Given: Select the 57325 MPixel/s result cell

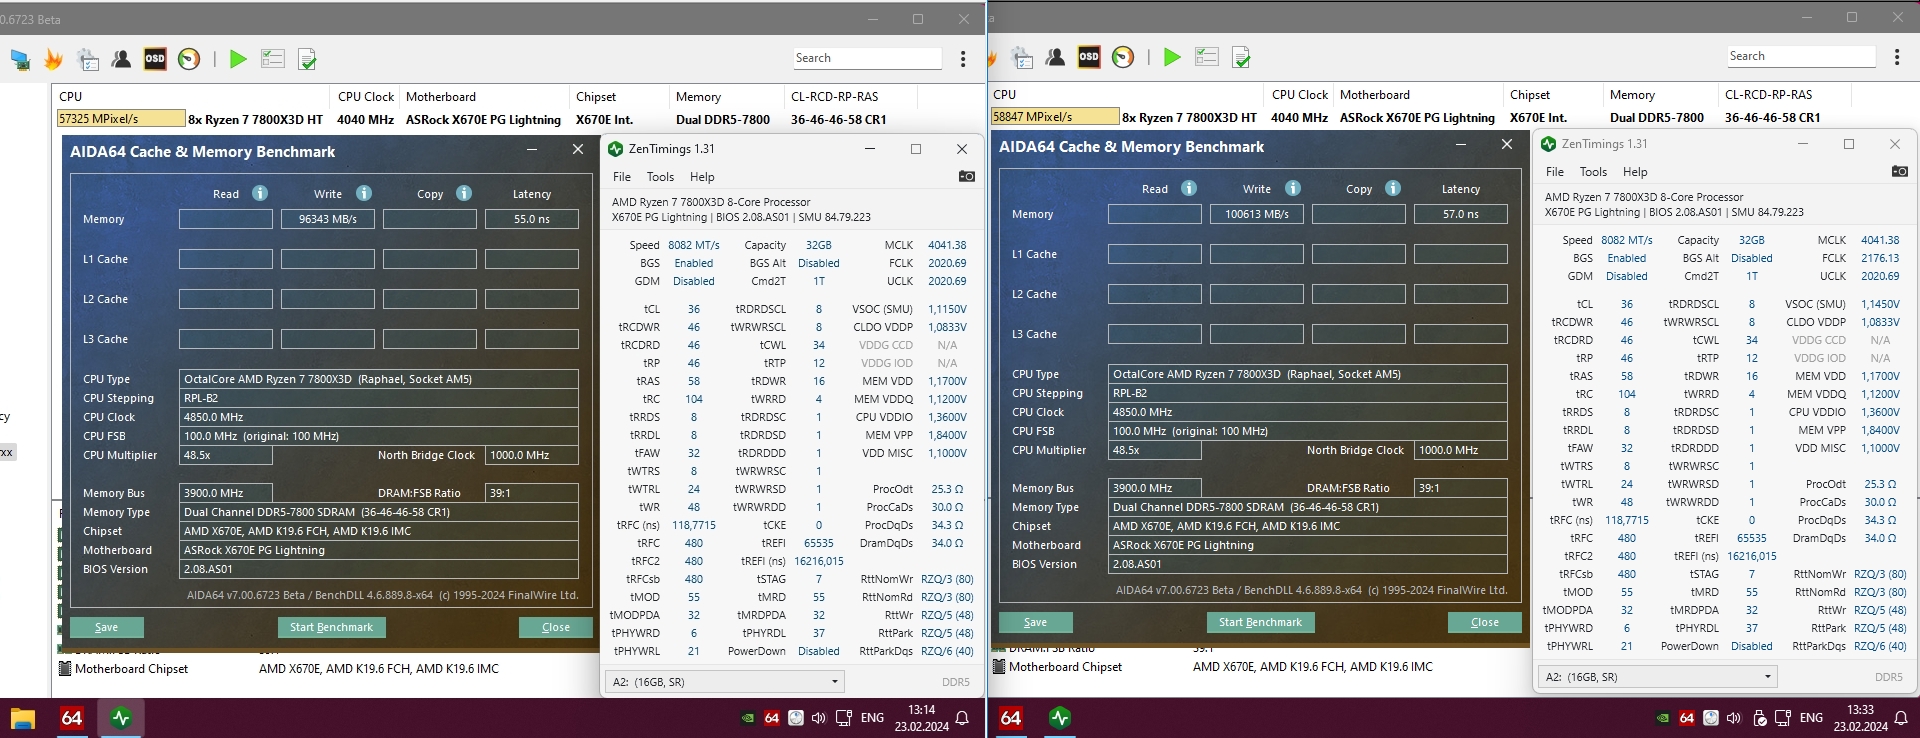Looking at the screenshot, I should pos(121,118).
